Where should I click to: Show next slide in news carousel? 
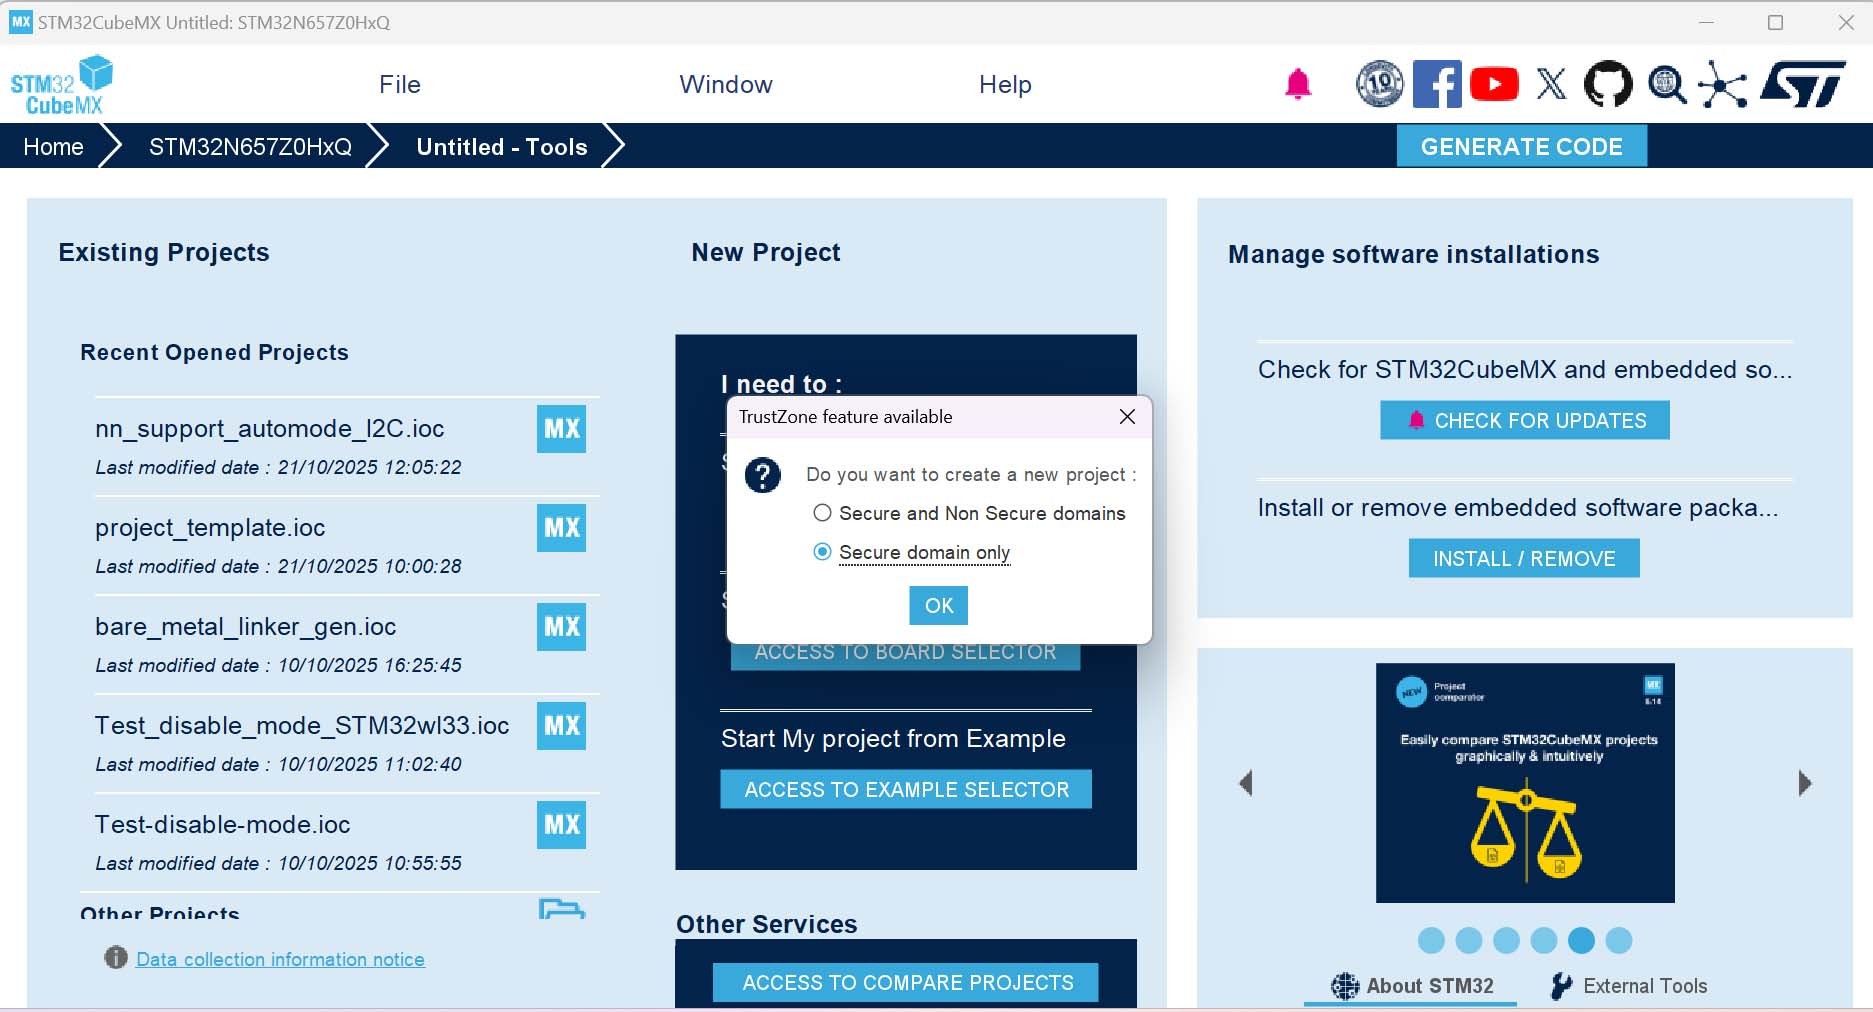1805,783
